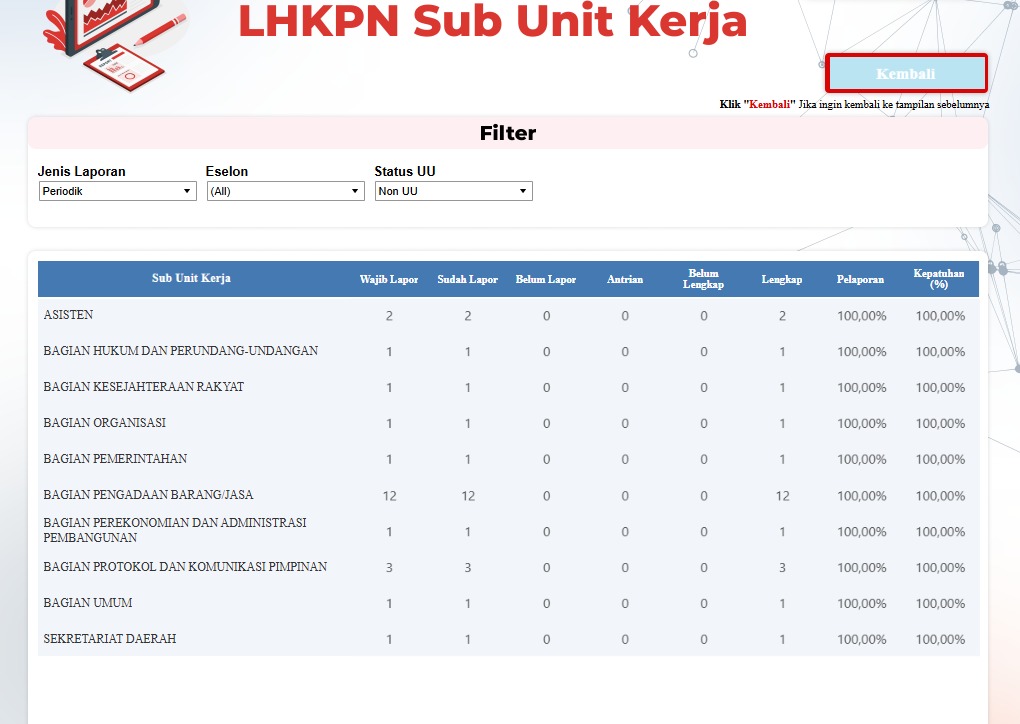Click the Filter section header

(508, 133)
